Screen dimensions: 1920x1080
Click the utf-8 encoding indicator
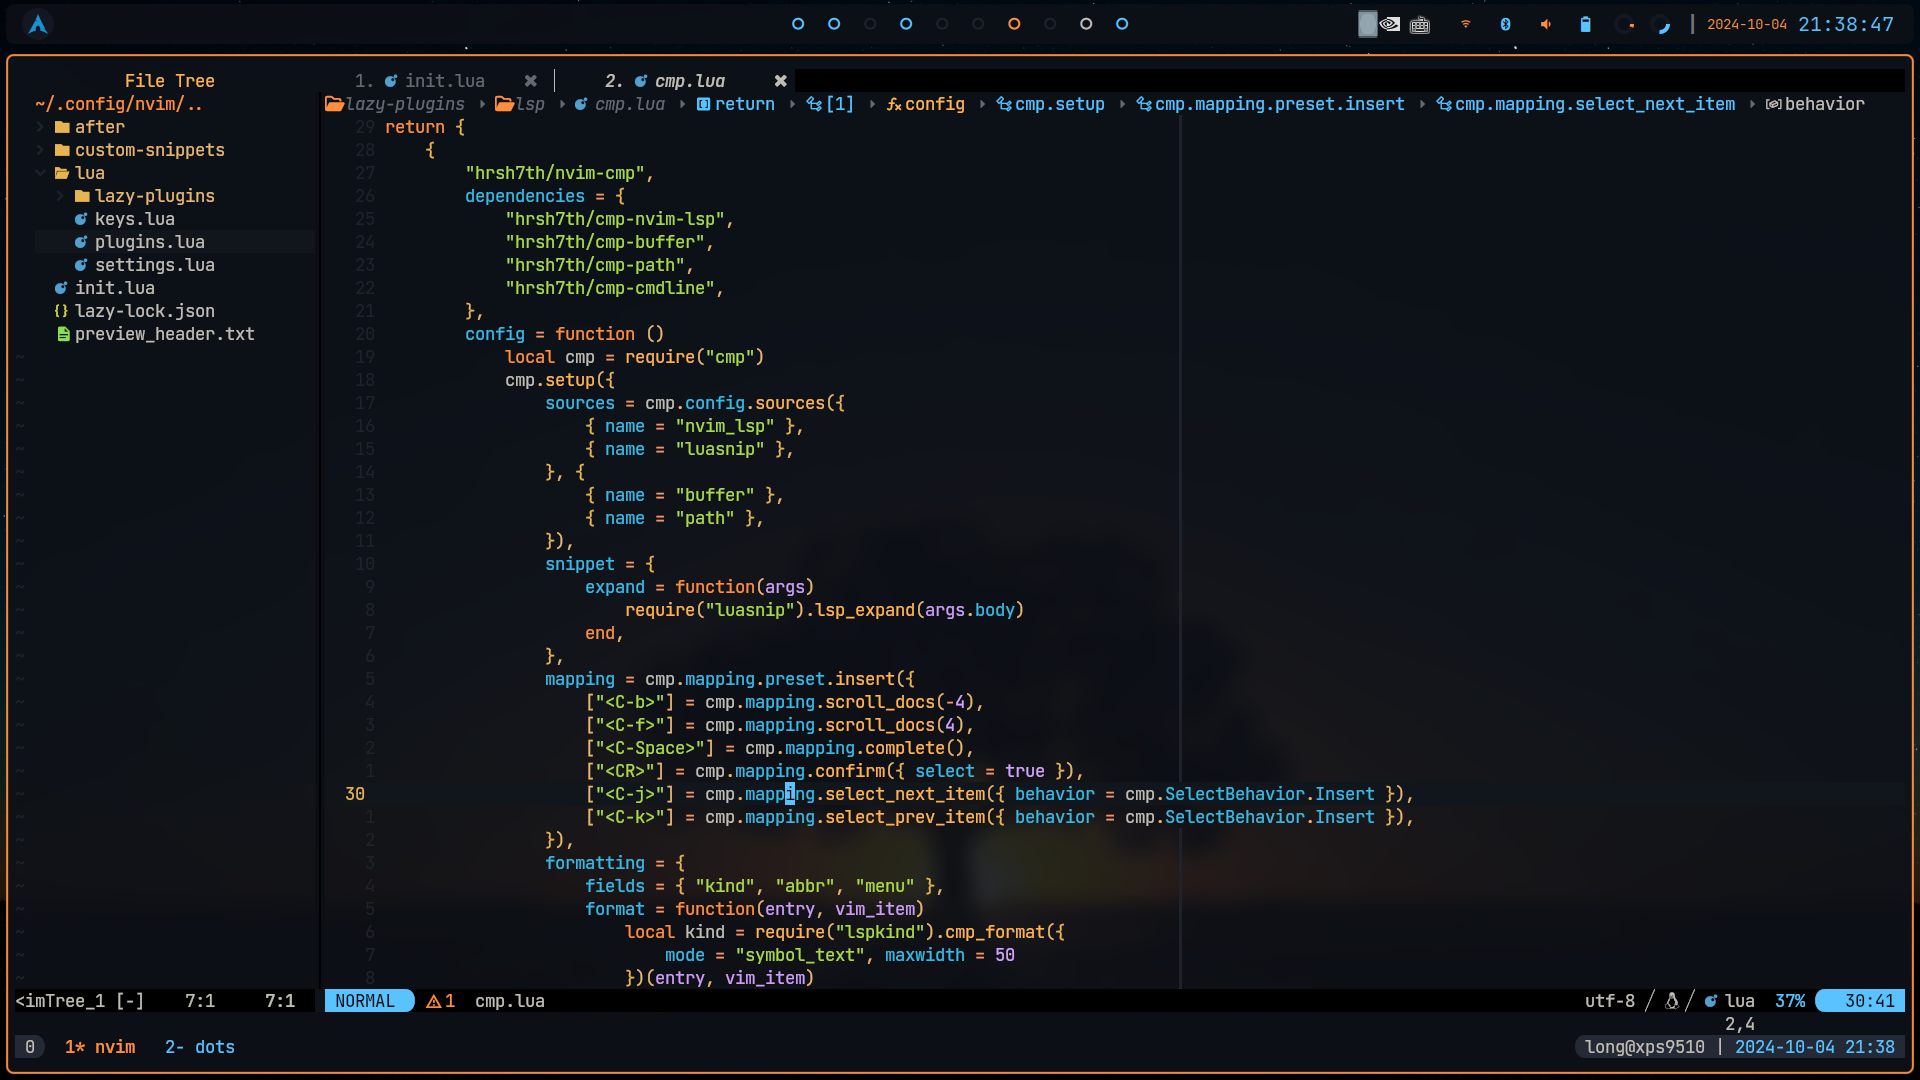coord(1610,1001)
